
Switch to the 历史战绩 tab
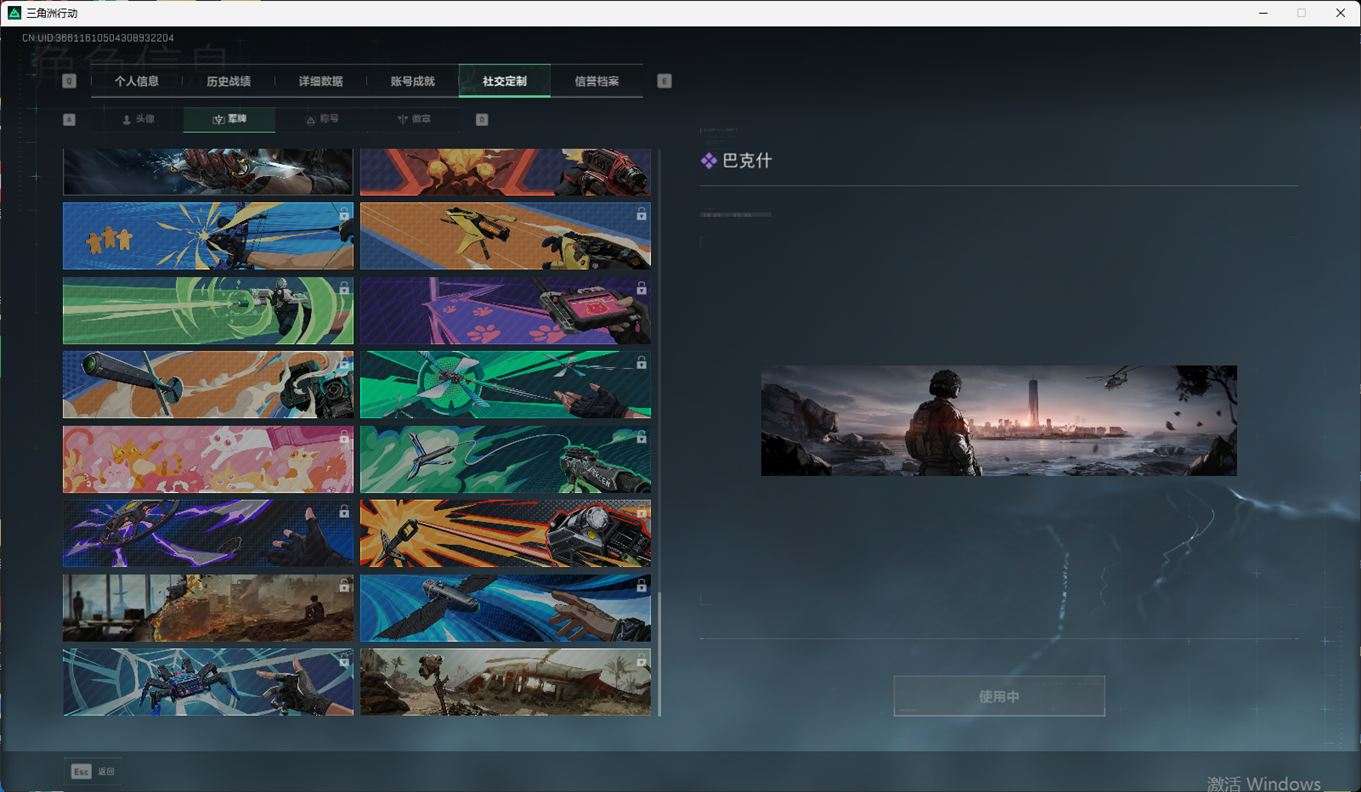(228, 81)
